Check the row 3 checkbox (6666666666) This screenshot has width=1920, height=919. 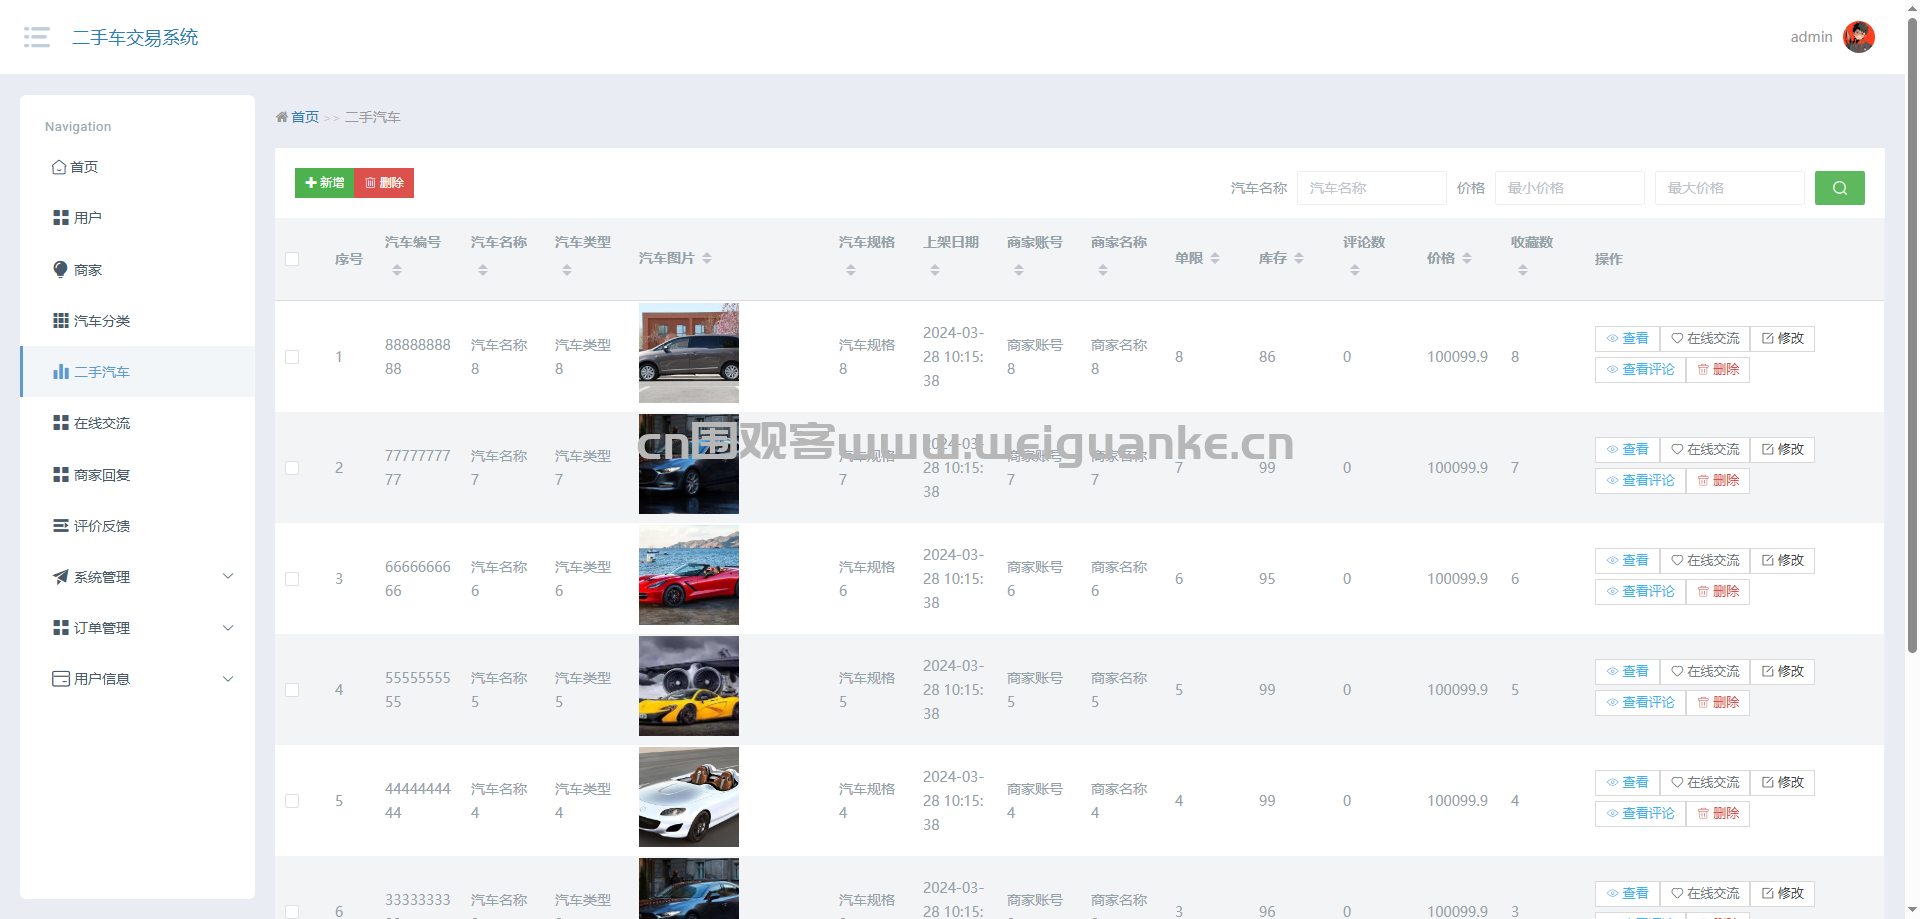[x=292, y=579]
